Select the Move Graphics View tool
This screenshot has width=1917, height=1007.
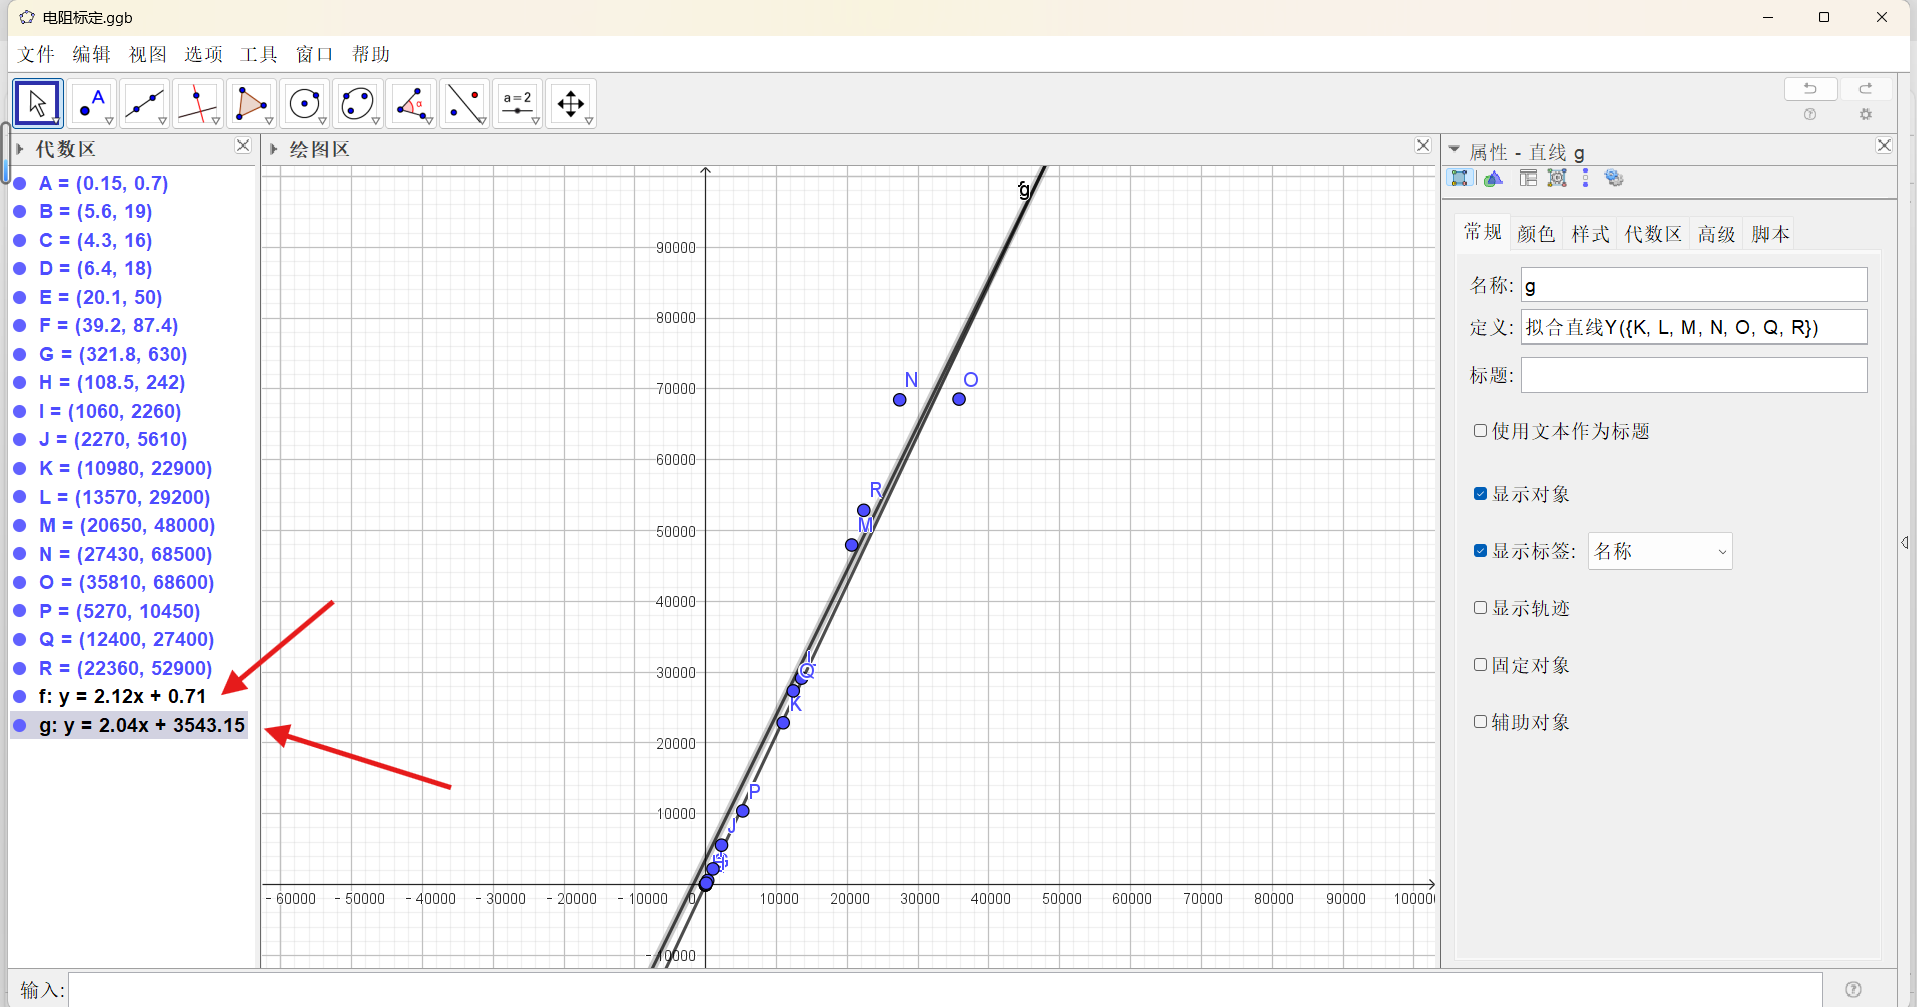coord(571,103)
